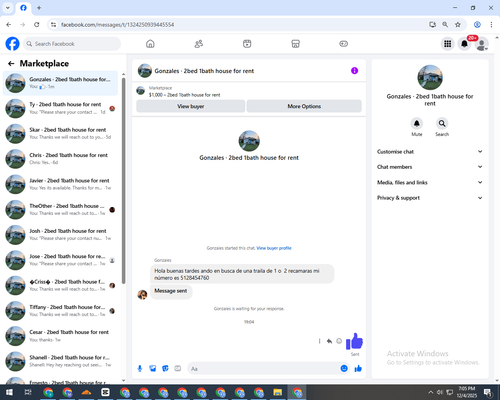Click the More Options button

click(304, 106)
